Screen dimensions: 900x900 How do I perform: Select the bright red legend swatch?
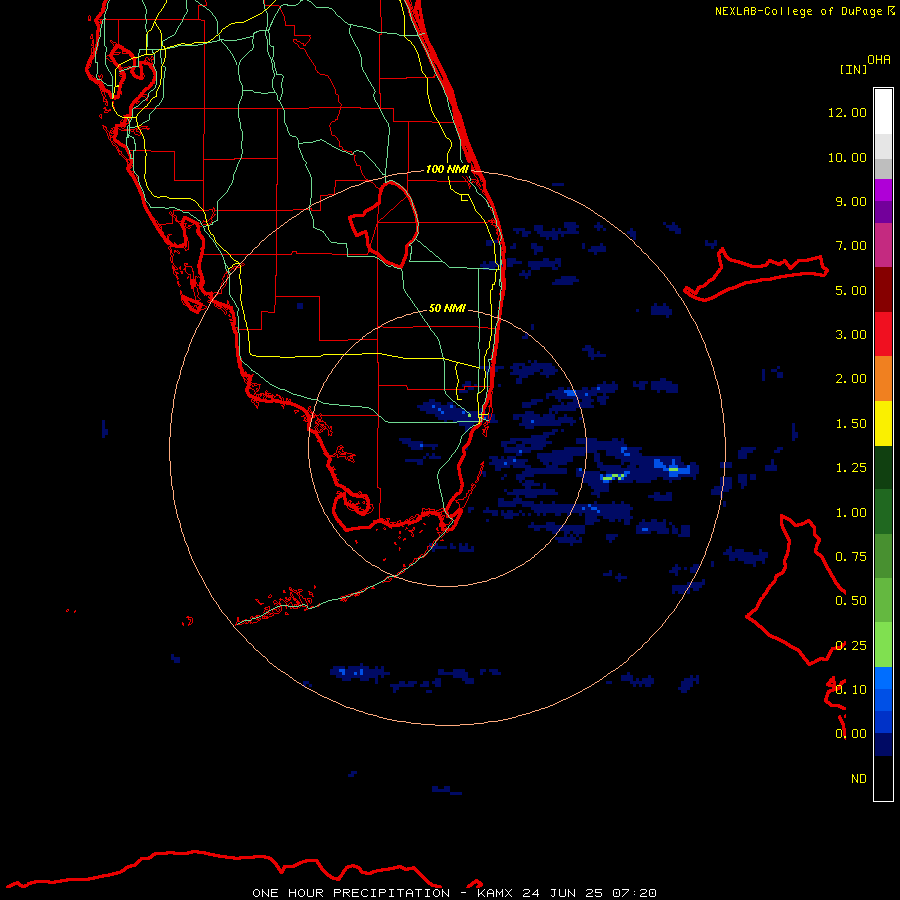point(883,334)
